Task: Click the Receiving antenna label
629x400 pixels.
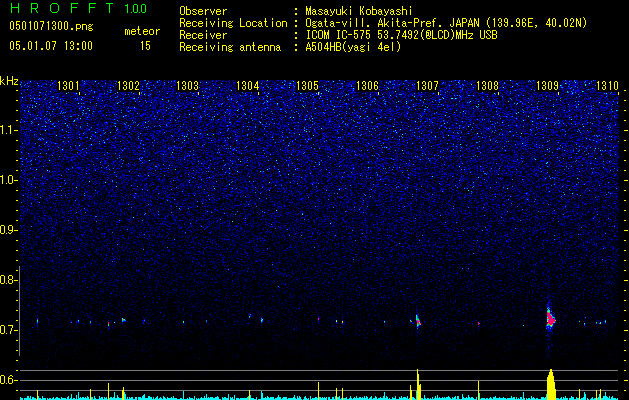Action: 230,47
